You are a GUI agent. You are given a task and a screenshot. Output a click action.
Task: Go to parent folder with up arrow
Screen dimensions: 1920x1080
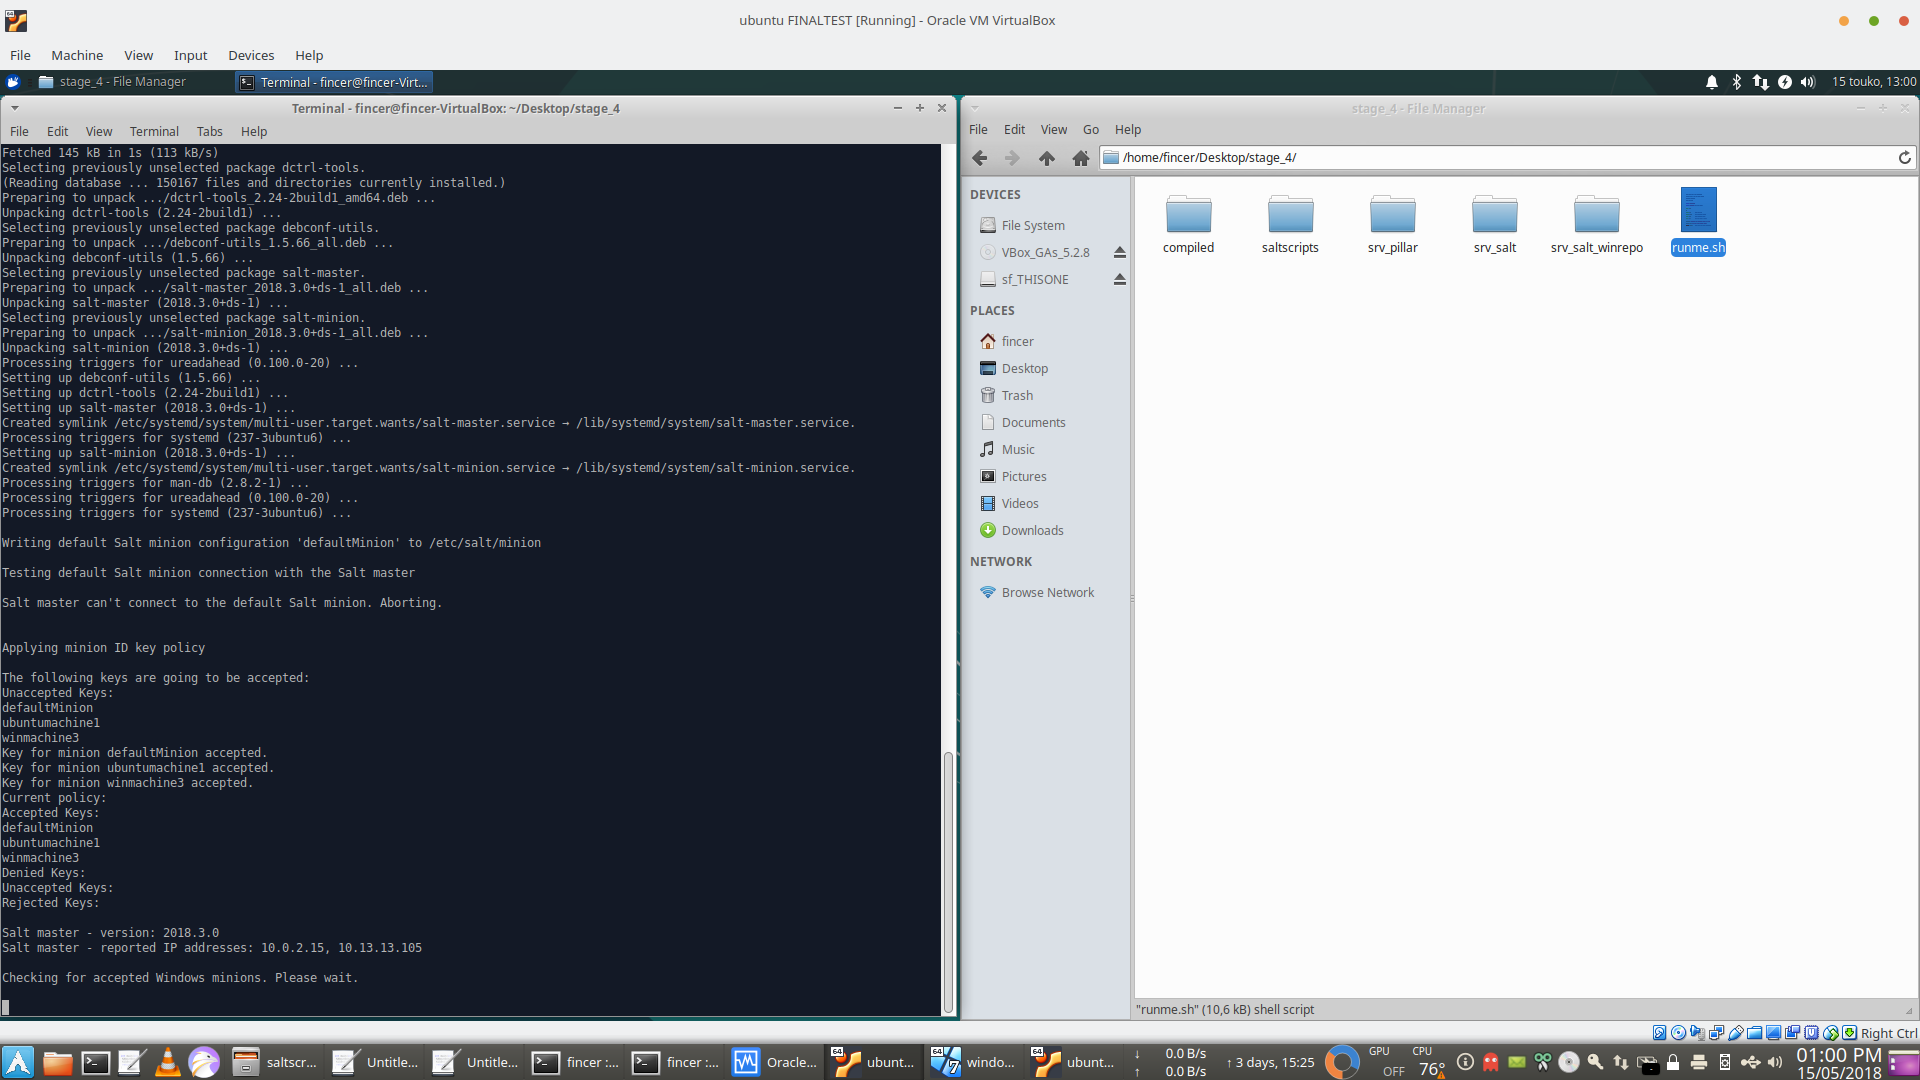pyautogui.click(x=1046, y=158)
